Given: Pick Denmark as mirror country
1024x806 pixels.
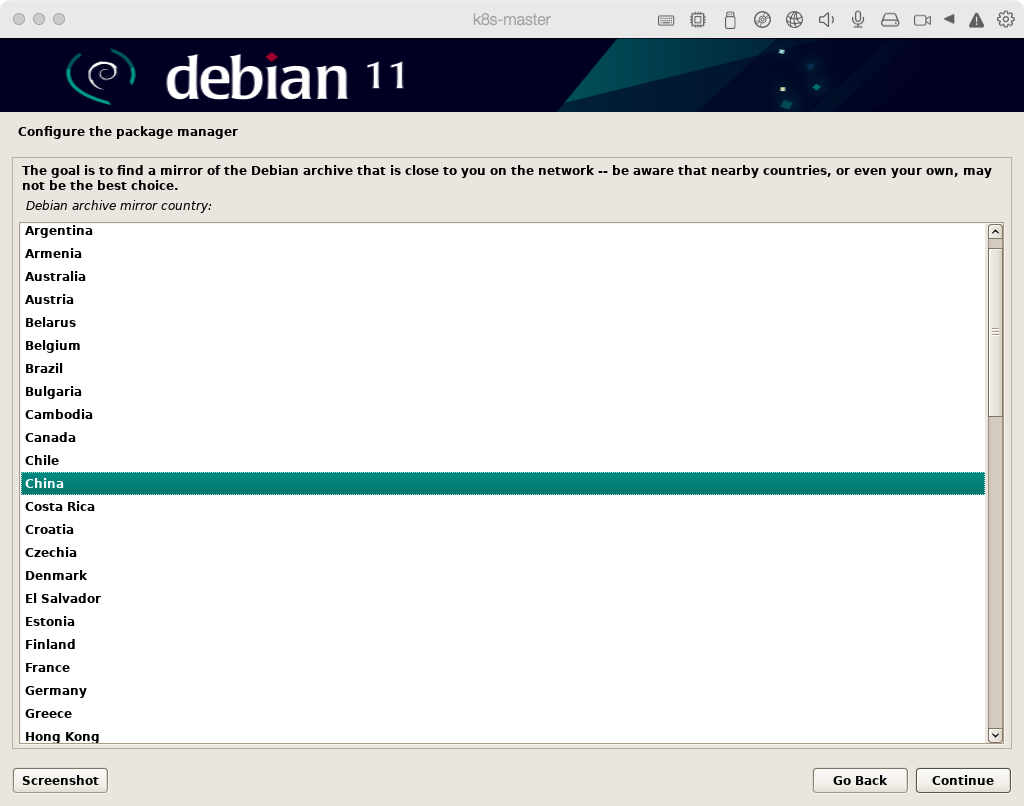Looking at the screenshot, I should coord(503,575).
